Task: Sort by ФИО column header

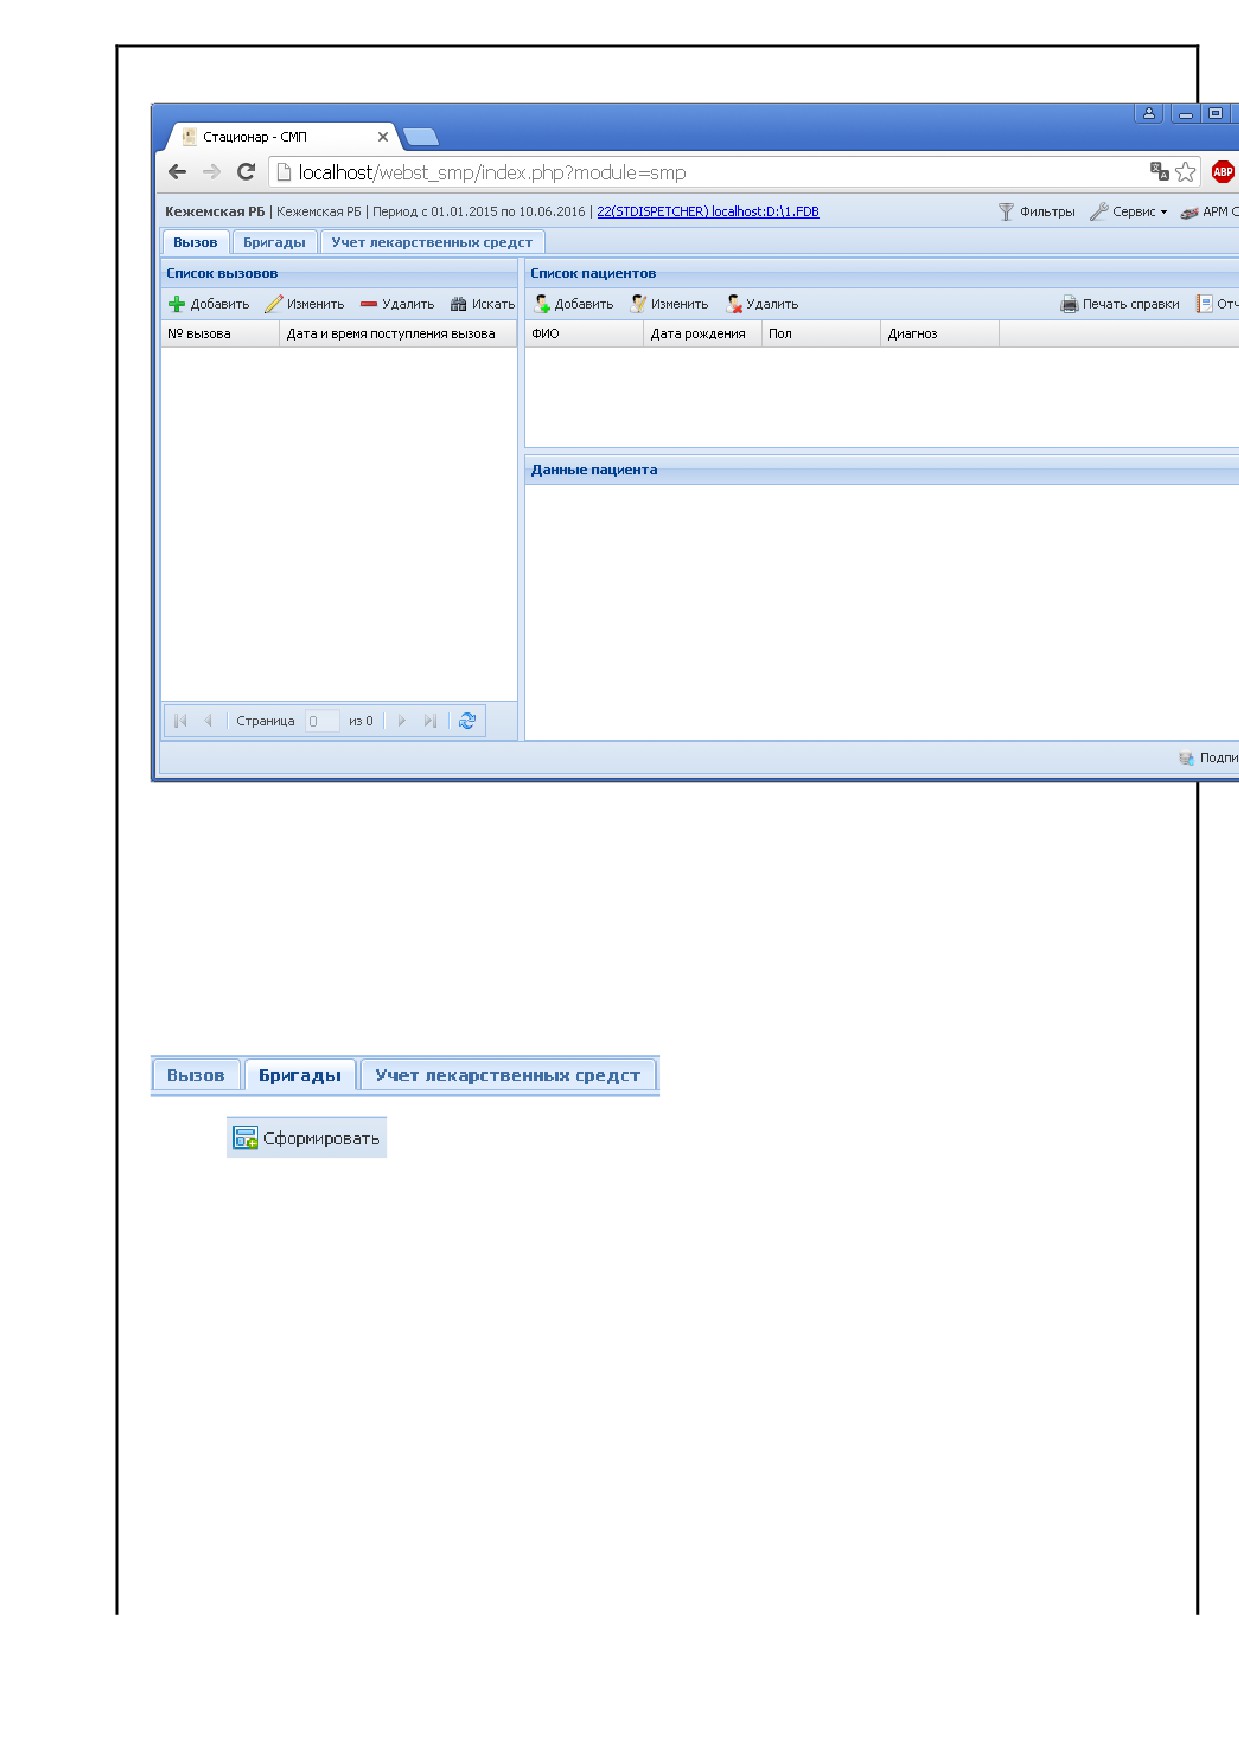Action: click(584, 334)
